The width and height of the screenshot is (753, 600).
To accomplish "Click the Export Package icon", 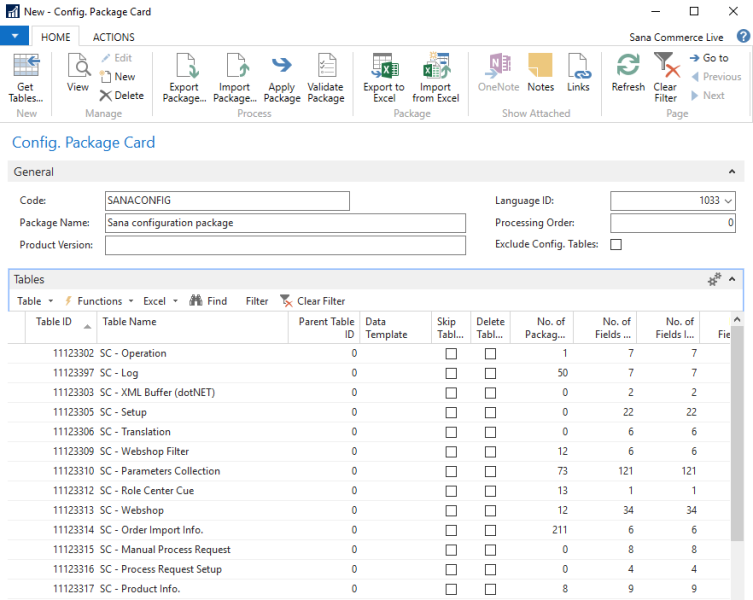I will tap(184, 78).
